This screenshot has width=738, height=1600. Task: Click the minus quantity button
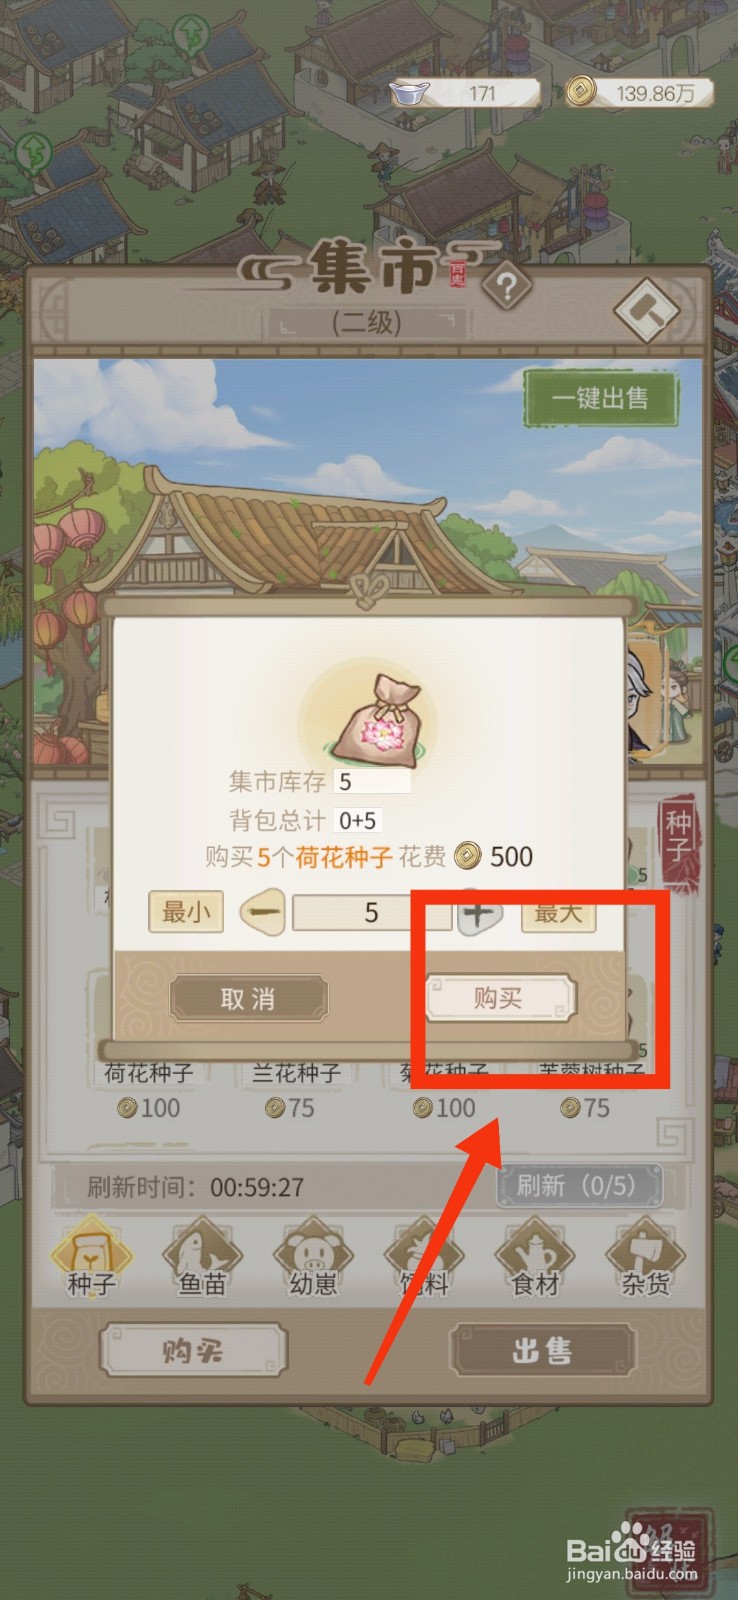pos(262,912)
